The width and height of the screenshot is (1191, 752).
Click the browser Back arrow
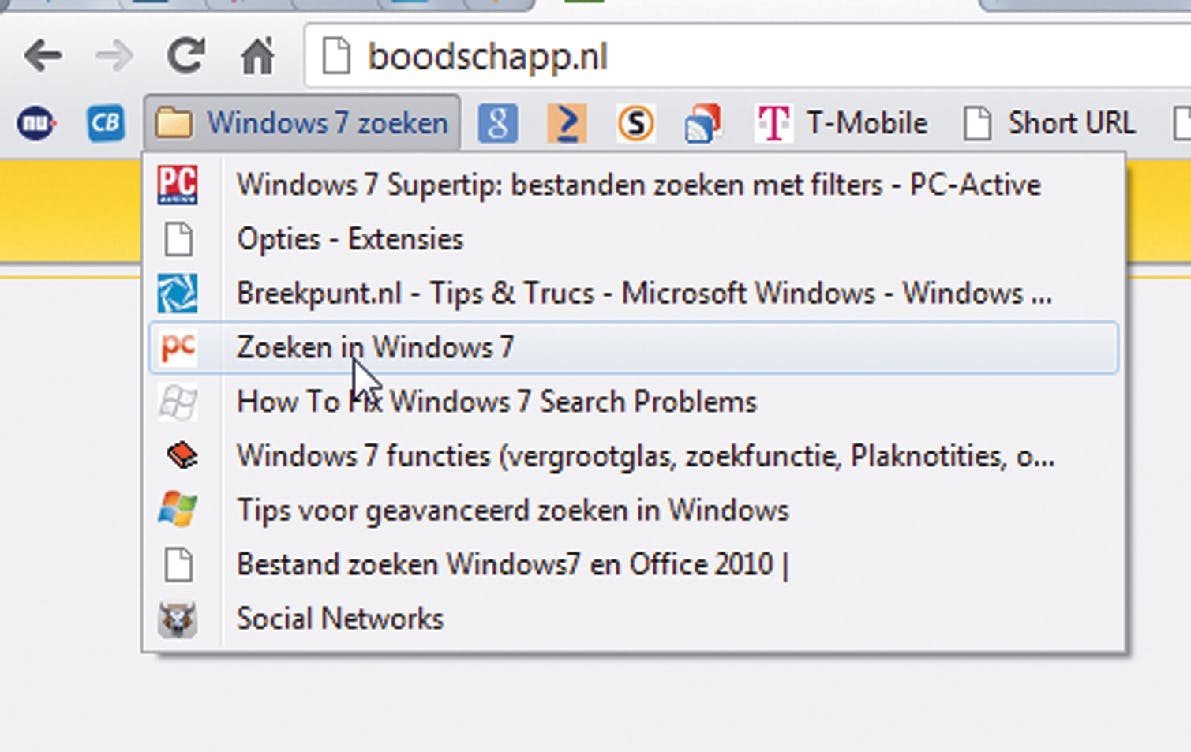(x=43, y=56)
